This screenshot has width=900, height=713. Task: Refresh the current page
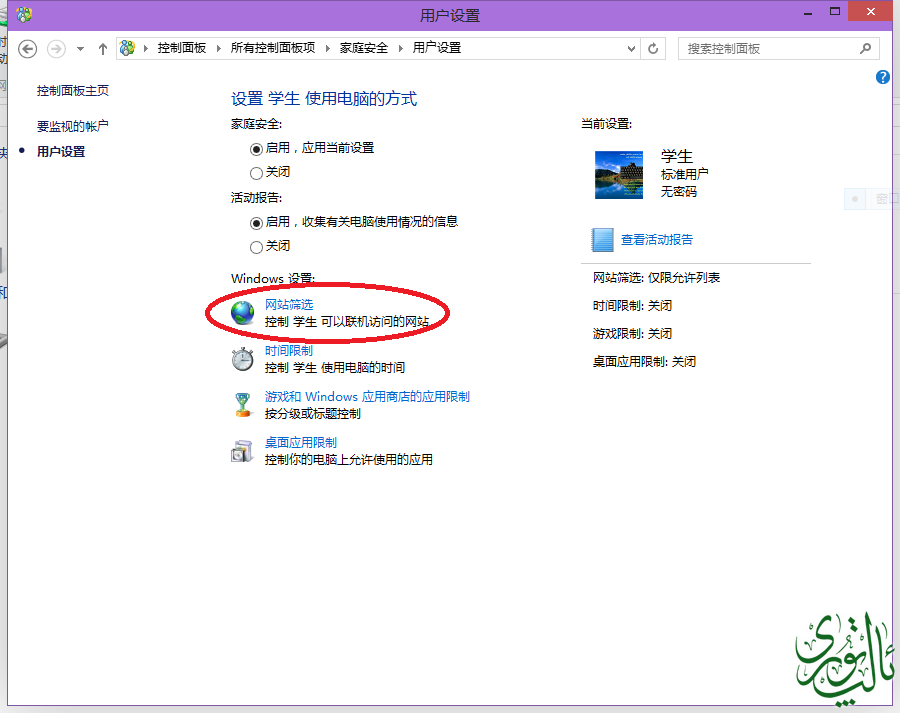(653, 49)
